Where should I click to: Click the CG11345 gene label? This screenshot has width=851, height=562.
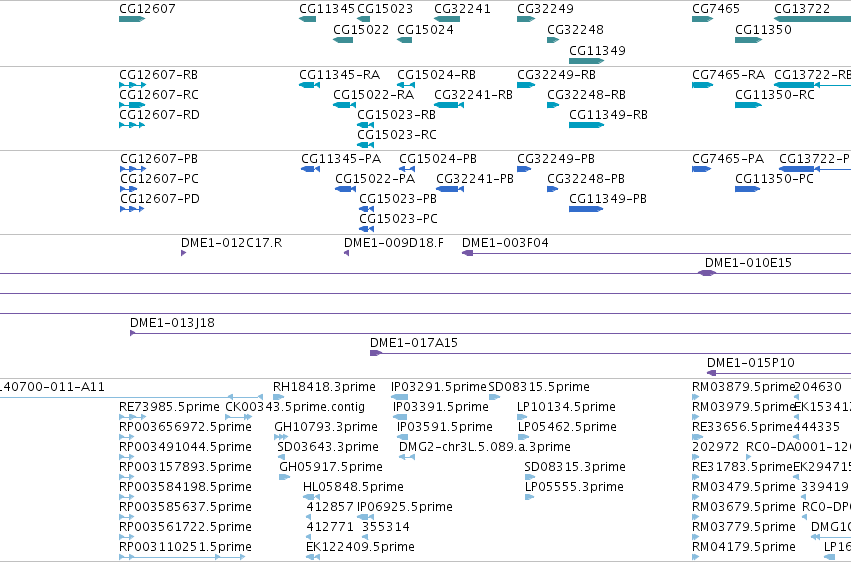click(x=327, y=9)
